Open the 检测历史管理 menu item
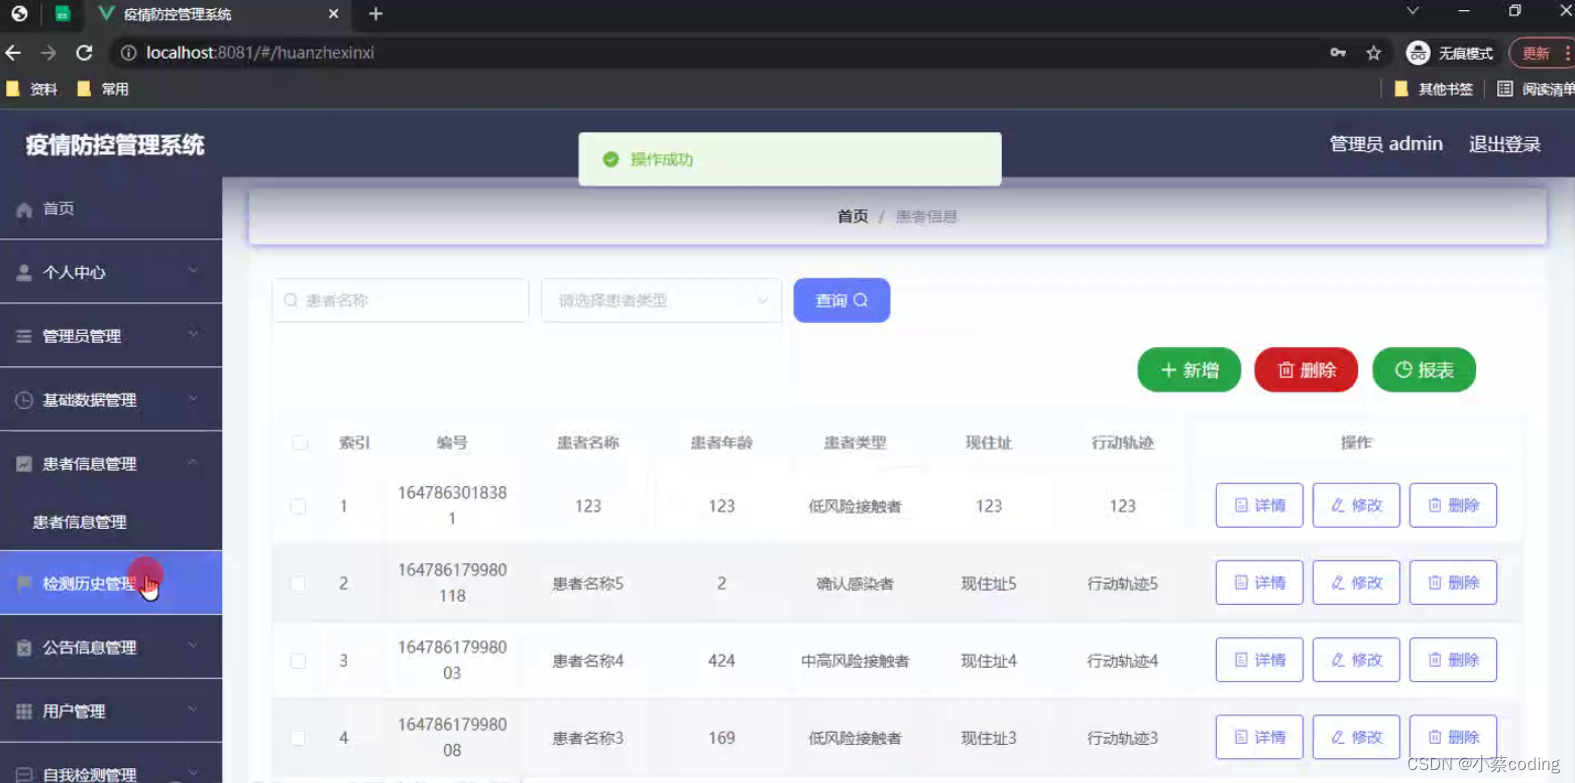The width and height of the screenshot is (1575, 783). (x=111, y=583)
